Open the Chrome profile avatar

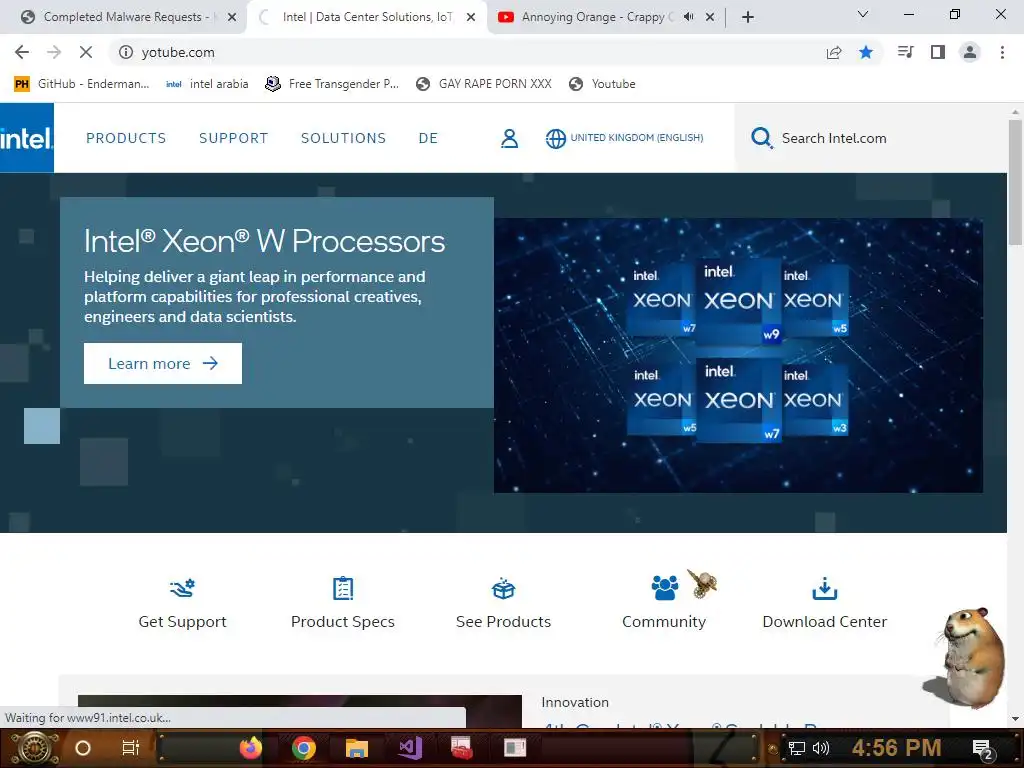click(x=970, y=52)
